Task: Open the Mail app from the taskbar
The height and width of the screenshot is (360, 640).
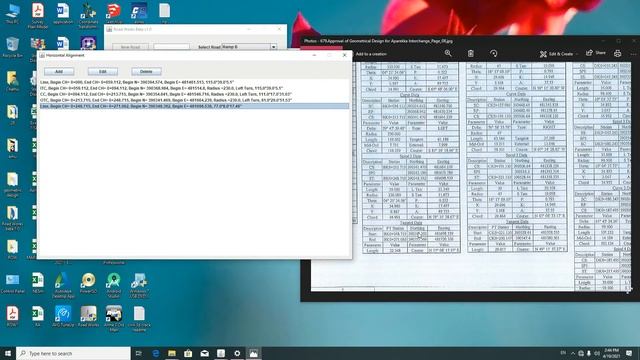Action: 204,353
